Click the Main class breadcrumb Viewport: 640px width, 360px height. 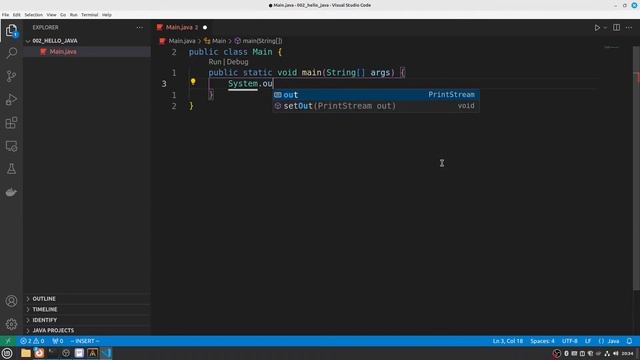(x=215, y=41)
